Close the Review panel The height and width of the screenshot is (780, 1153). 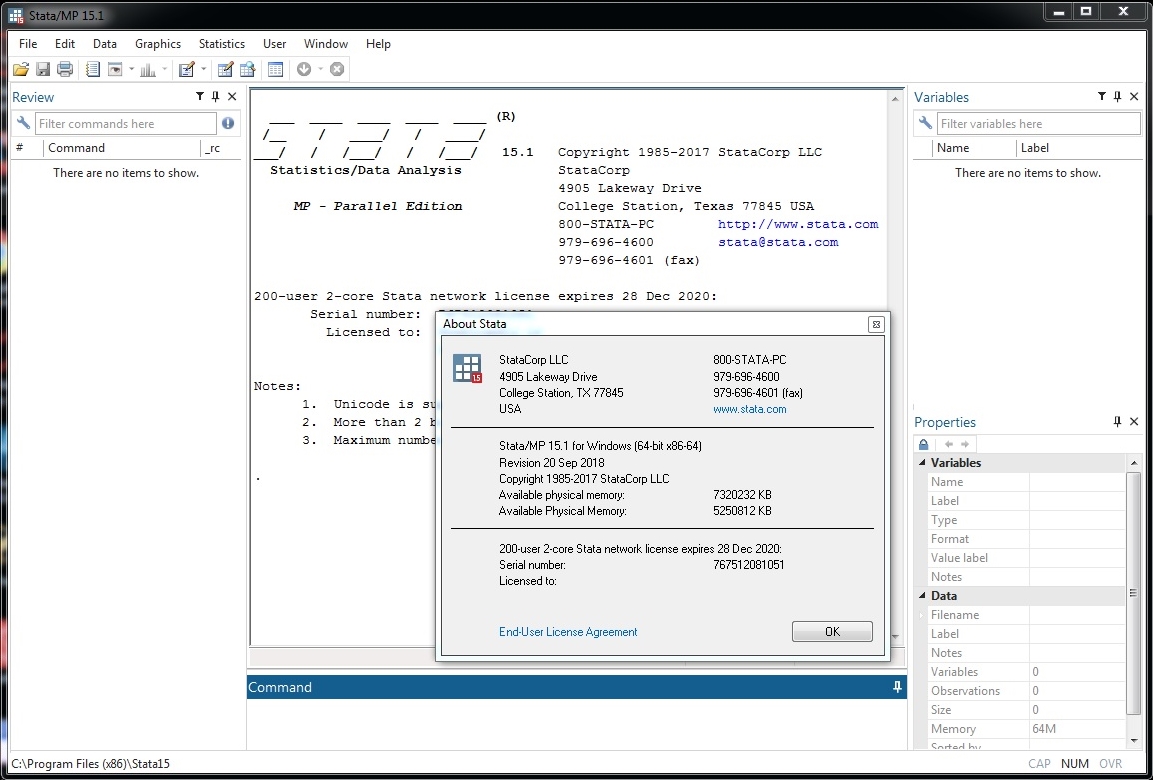(x=232, y=96)
